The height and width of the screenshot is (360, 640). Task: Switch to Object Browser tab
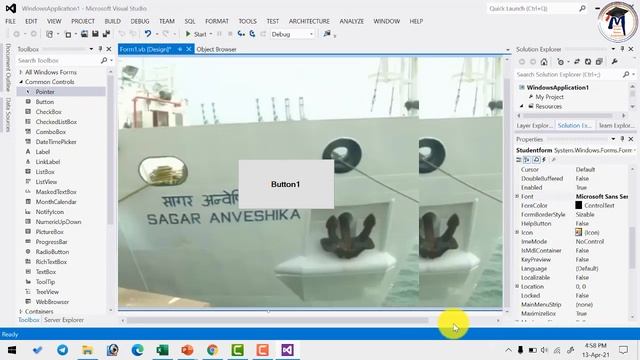216,49
